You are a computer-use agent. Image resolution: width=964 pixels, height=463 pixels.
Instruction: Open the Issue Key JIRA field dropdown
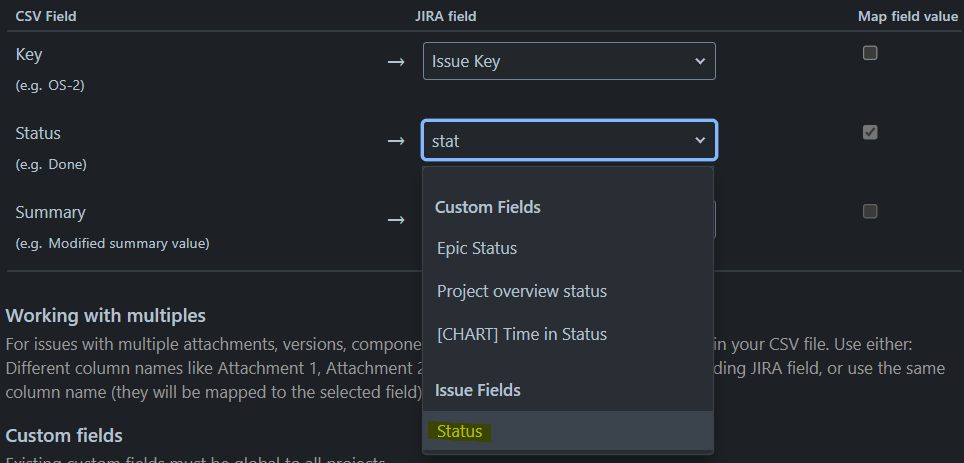click(569, 61)
